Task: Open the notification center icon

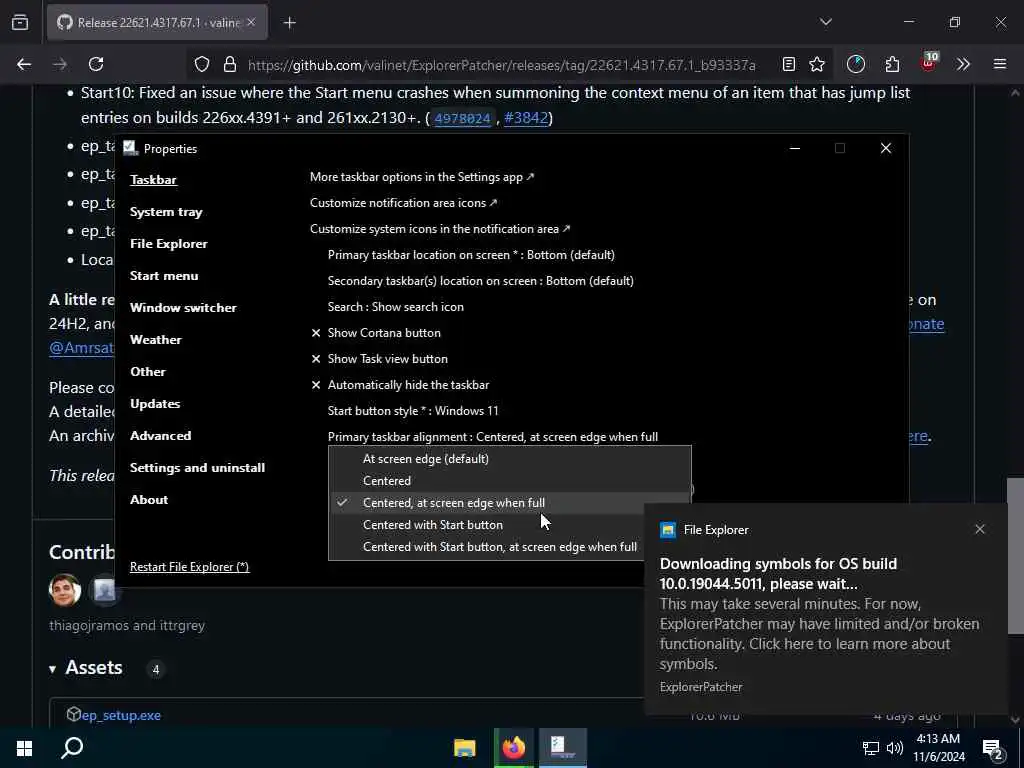Action: [x=993, y=749]
